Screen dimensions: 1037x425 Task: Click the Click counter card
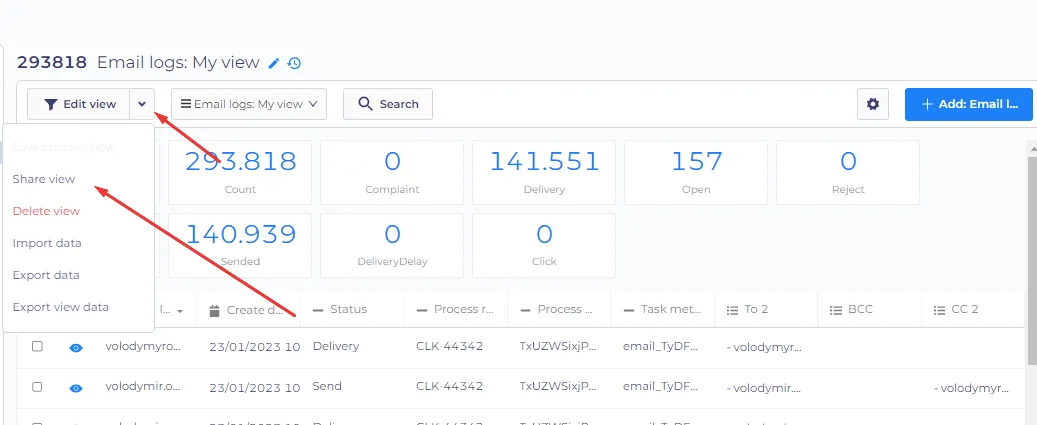[544, 245]
